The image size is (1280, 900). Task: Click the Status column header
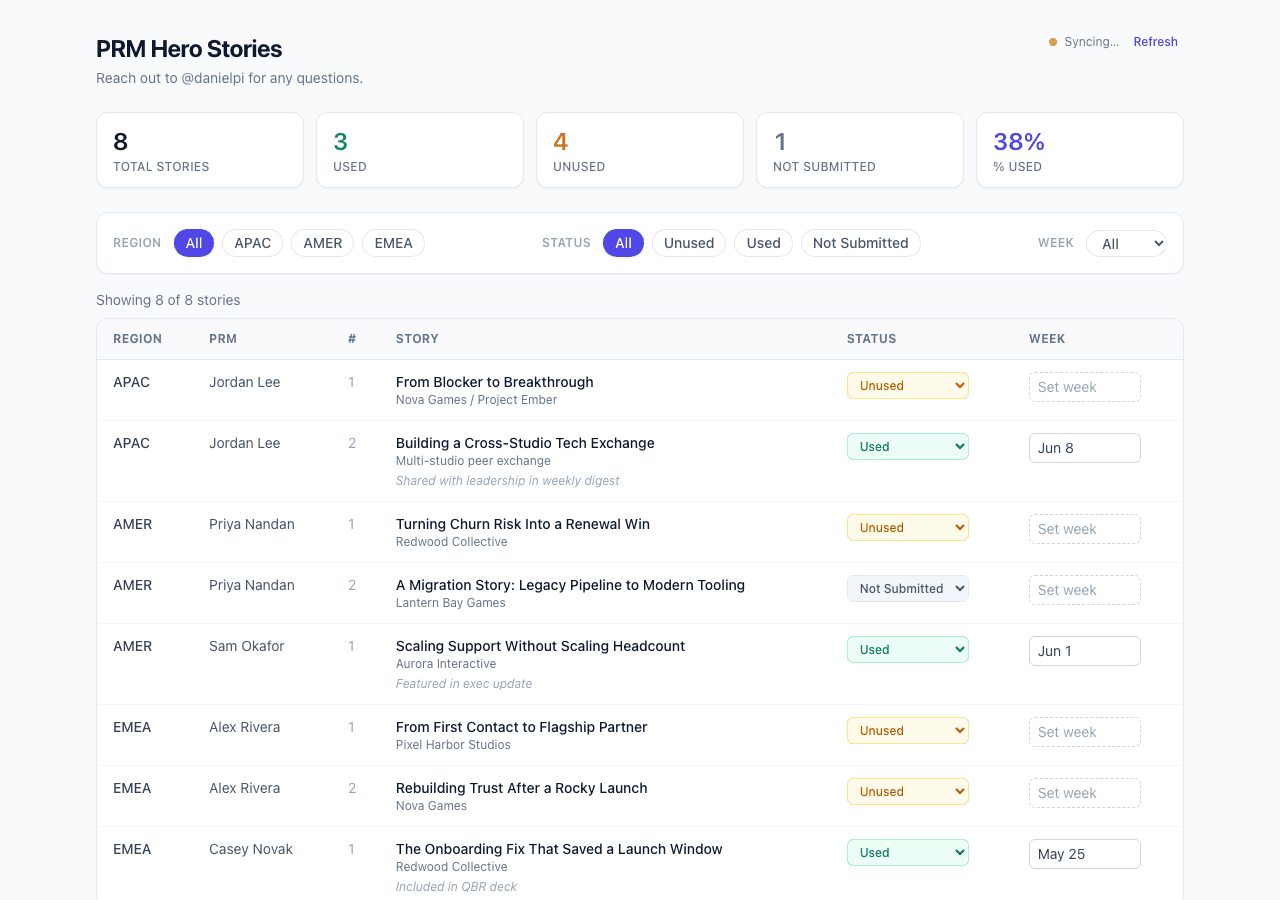point(871,339)
